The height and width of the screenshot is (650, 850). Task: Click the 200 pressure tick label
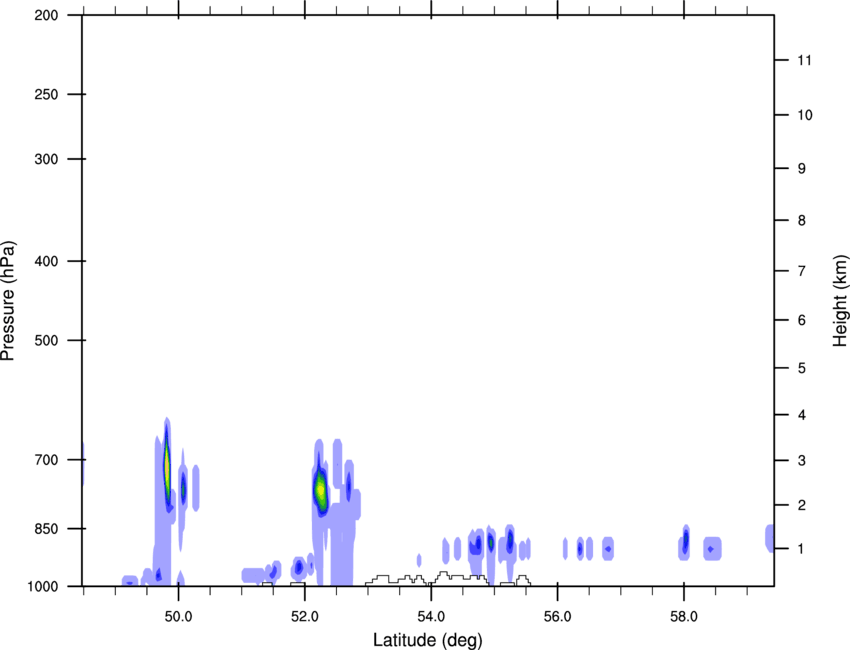click(x=47, y=15)
